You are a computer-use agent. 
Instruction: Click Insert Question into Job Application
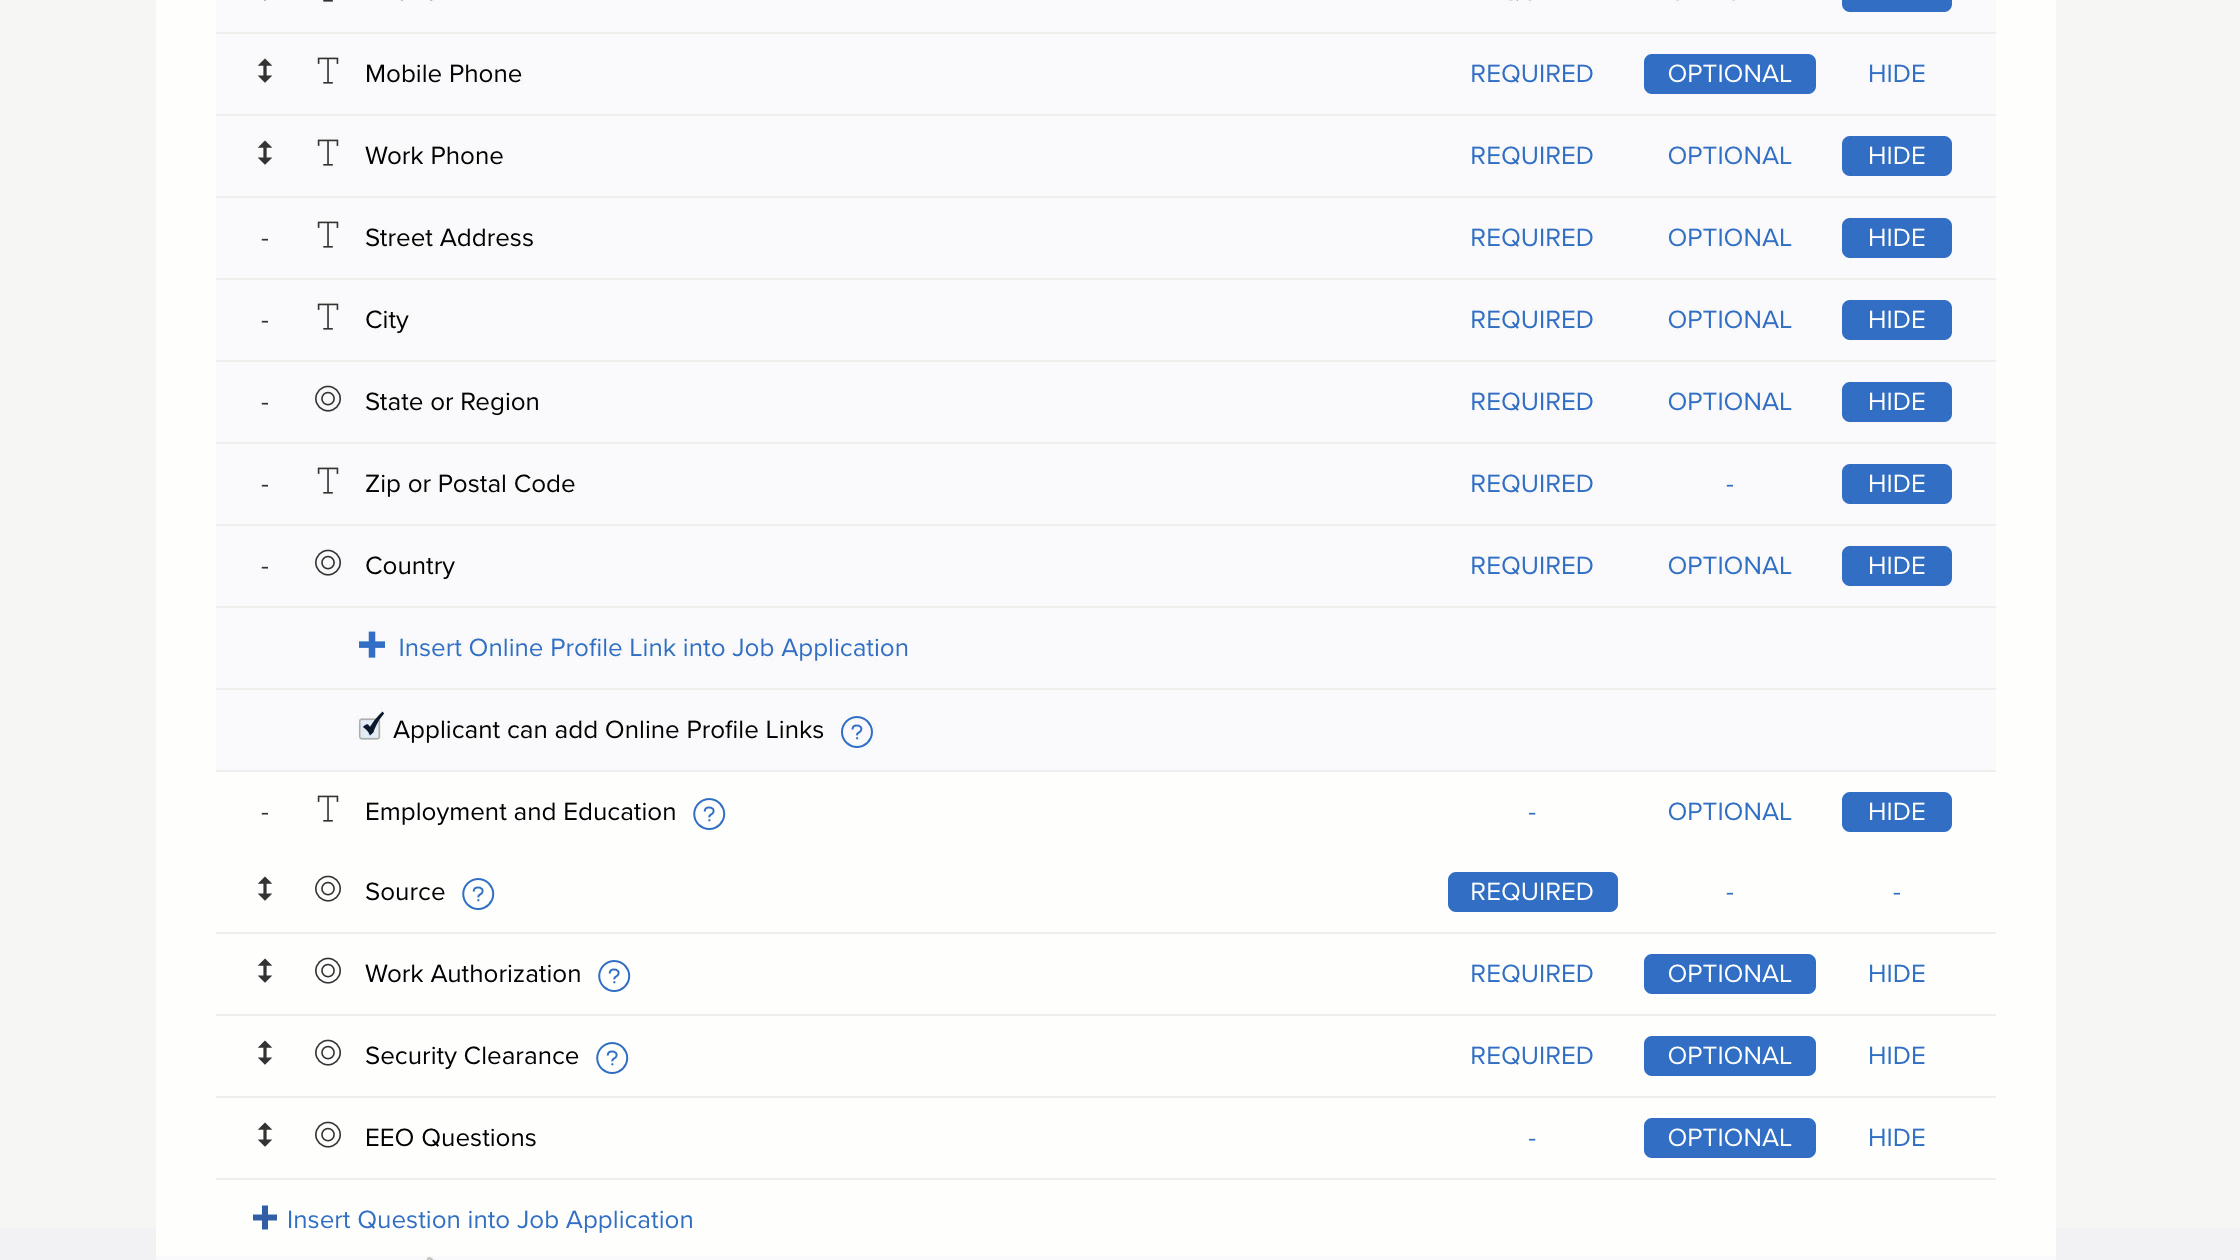[x=490, y=1220]
